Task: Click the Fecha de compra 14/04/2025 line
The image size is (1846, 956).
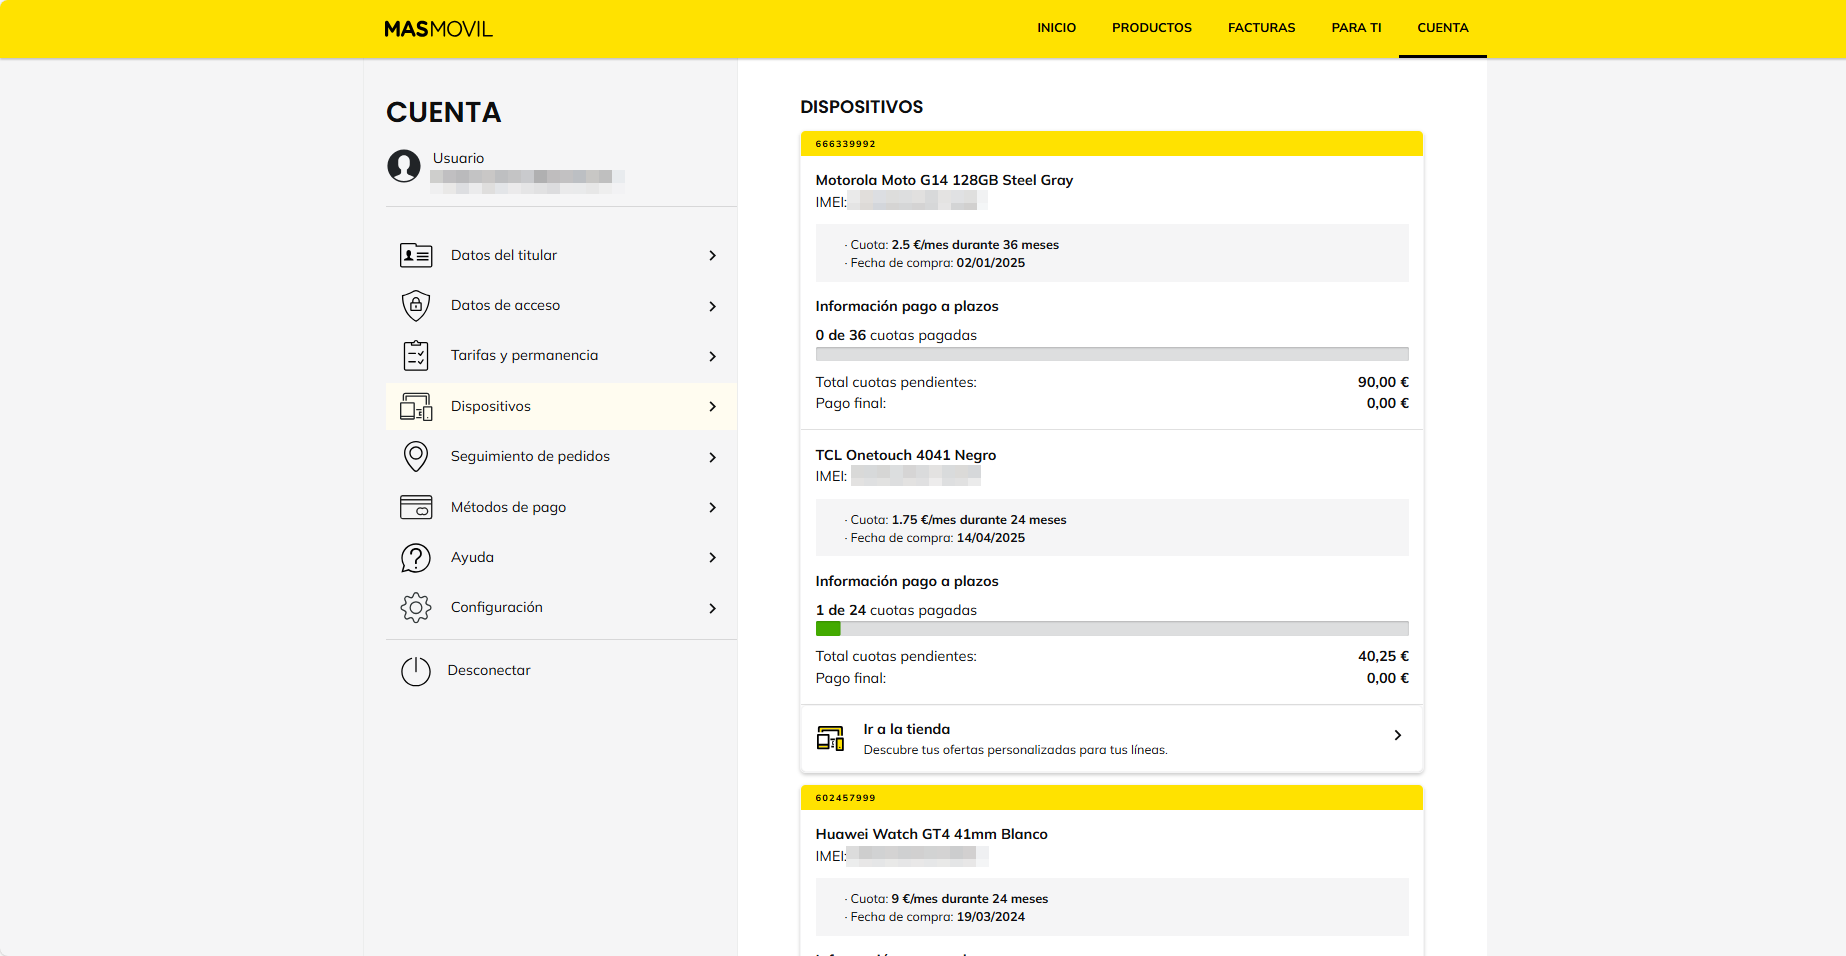Action: coord(935,538)
